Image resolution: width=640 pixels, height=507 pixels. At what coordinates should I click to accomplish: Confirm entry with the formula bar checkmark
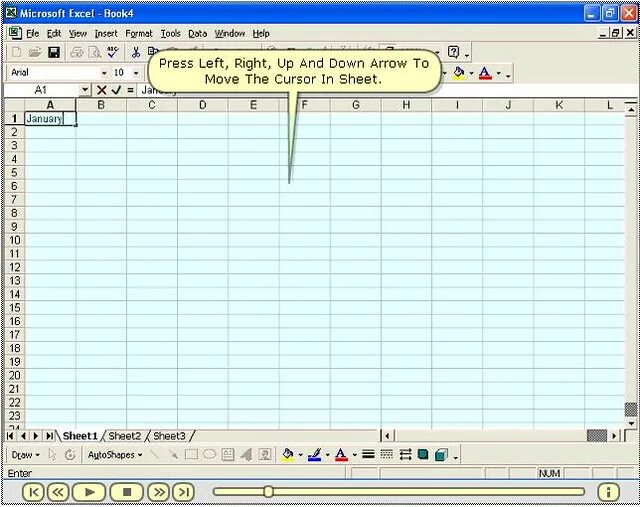116,90
